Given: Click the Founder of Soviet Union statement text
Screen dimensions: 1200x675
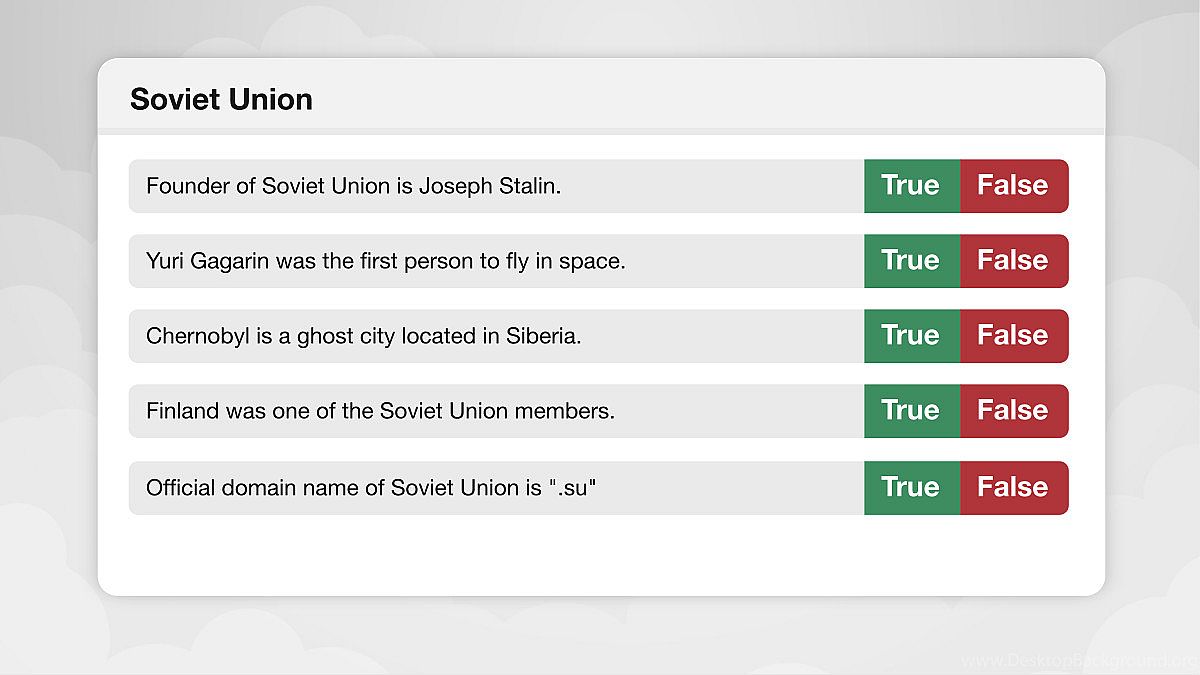Looking at the screenshot, I should pos(353,186).
